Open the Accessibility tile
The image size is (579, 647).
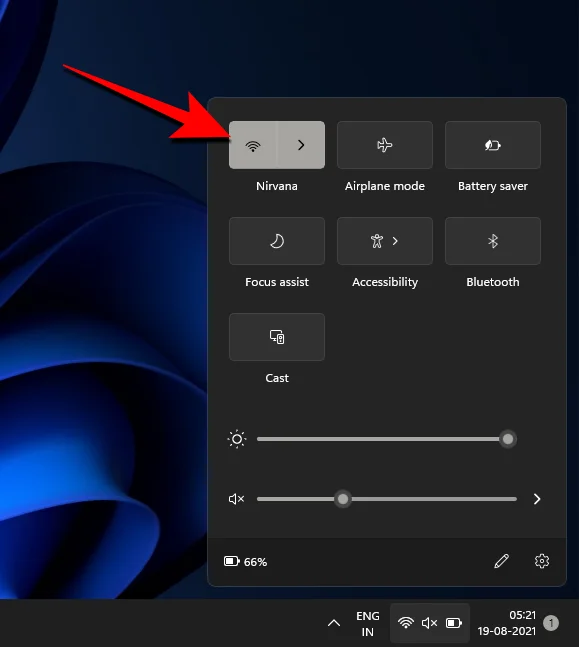[x=385, y=241]
